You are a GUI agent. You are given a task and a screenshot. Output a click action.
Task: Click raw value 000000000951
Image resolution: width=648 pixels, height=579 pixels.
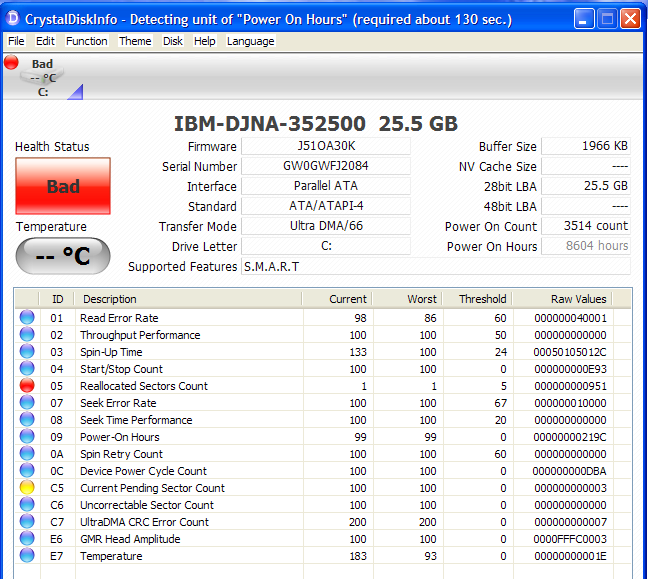(x=570, y=386)
